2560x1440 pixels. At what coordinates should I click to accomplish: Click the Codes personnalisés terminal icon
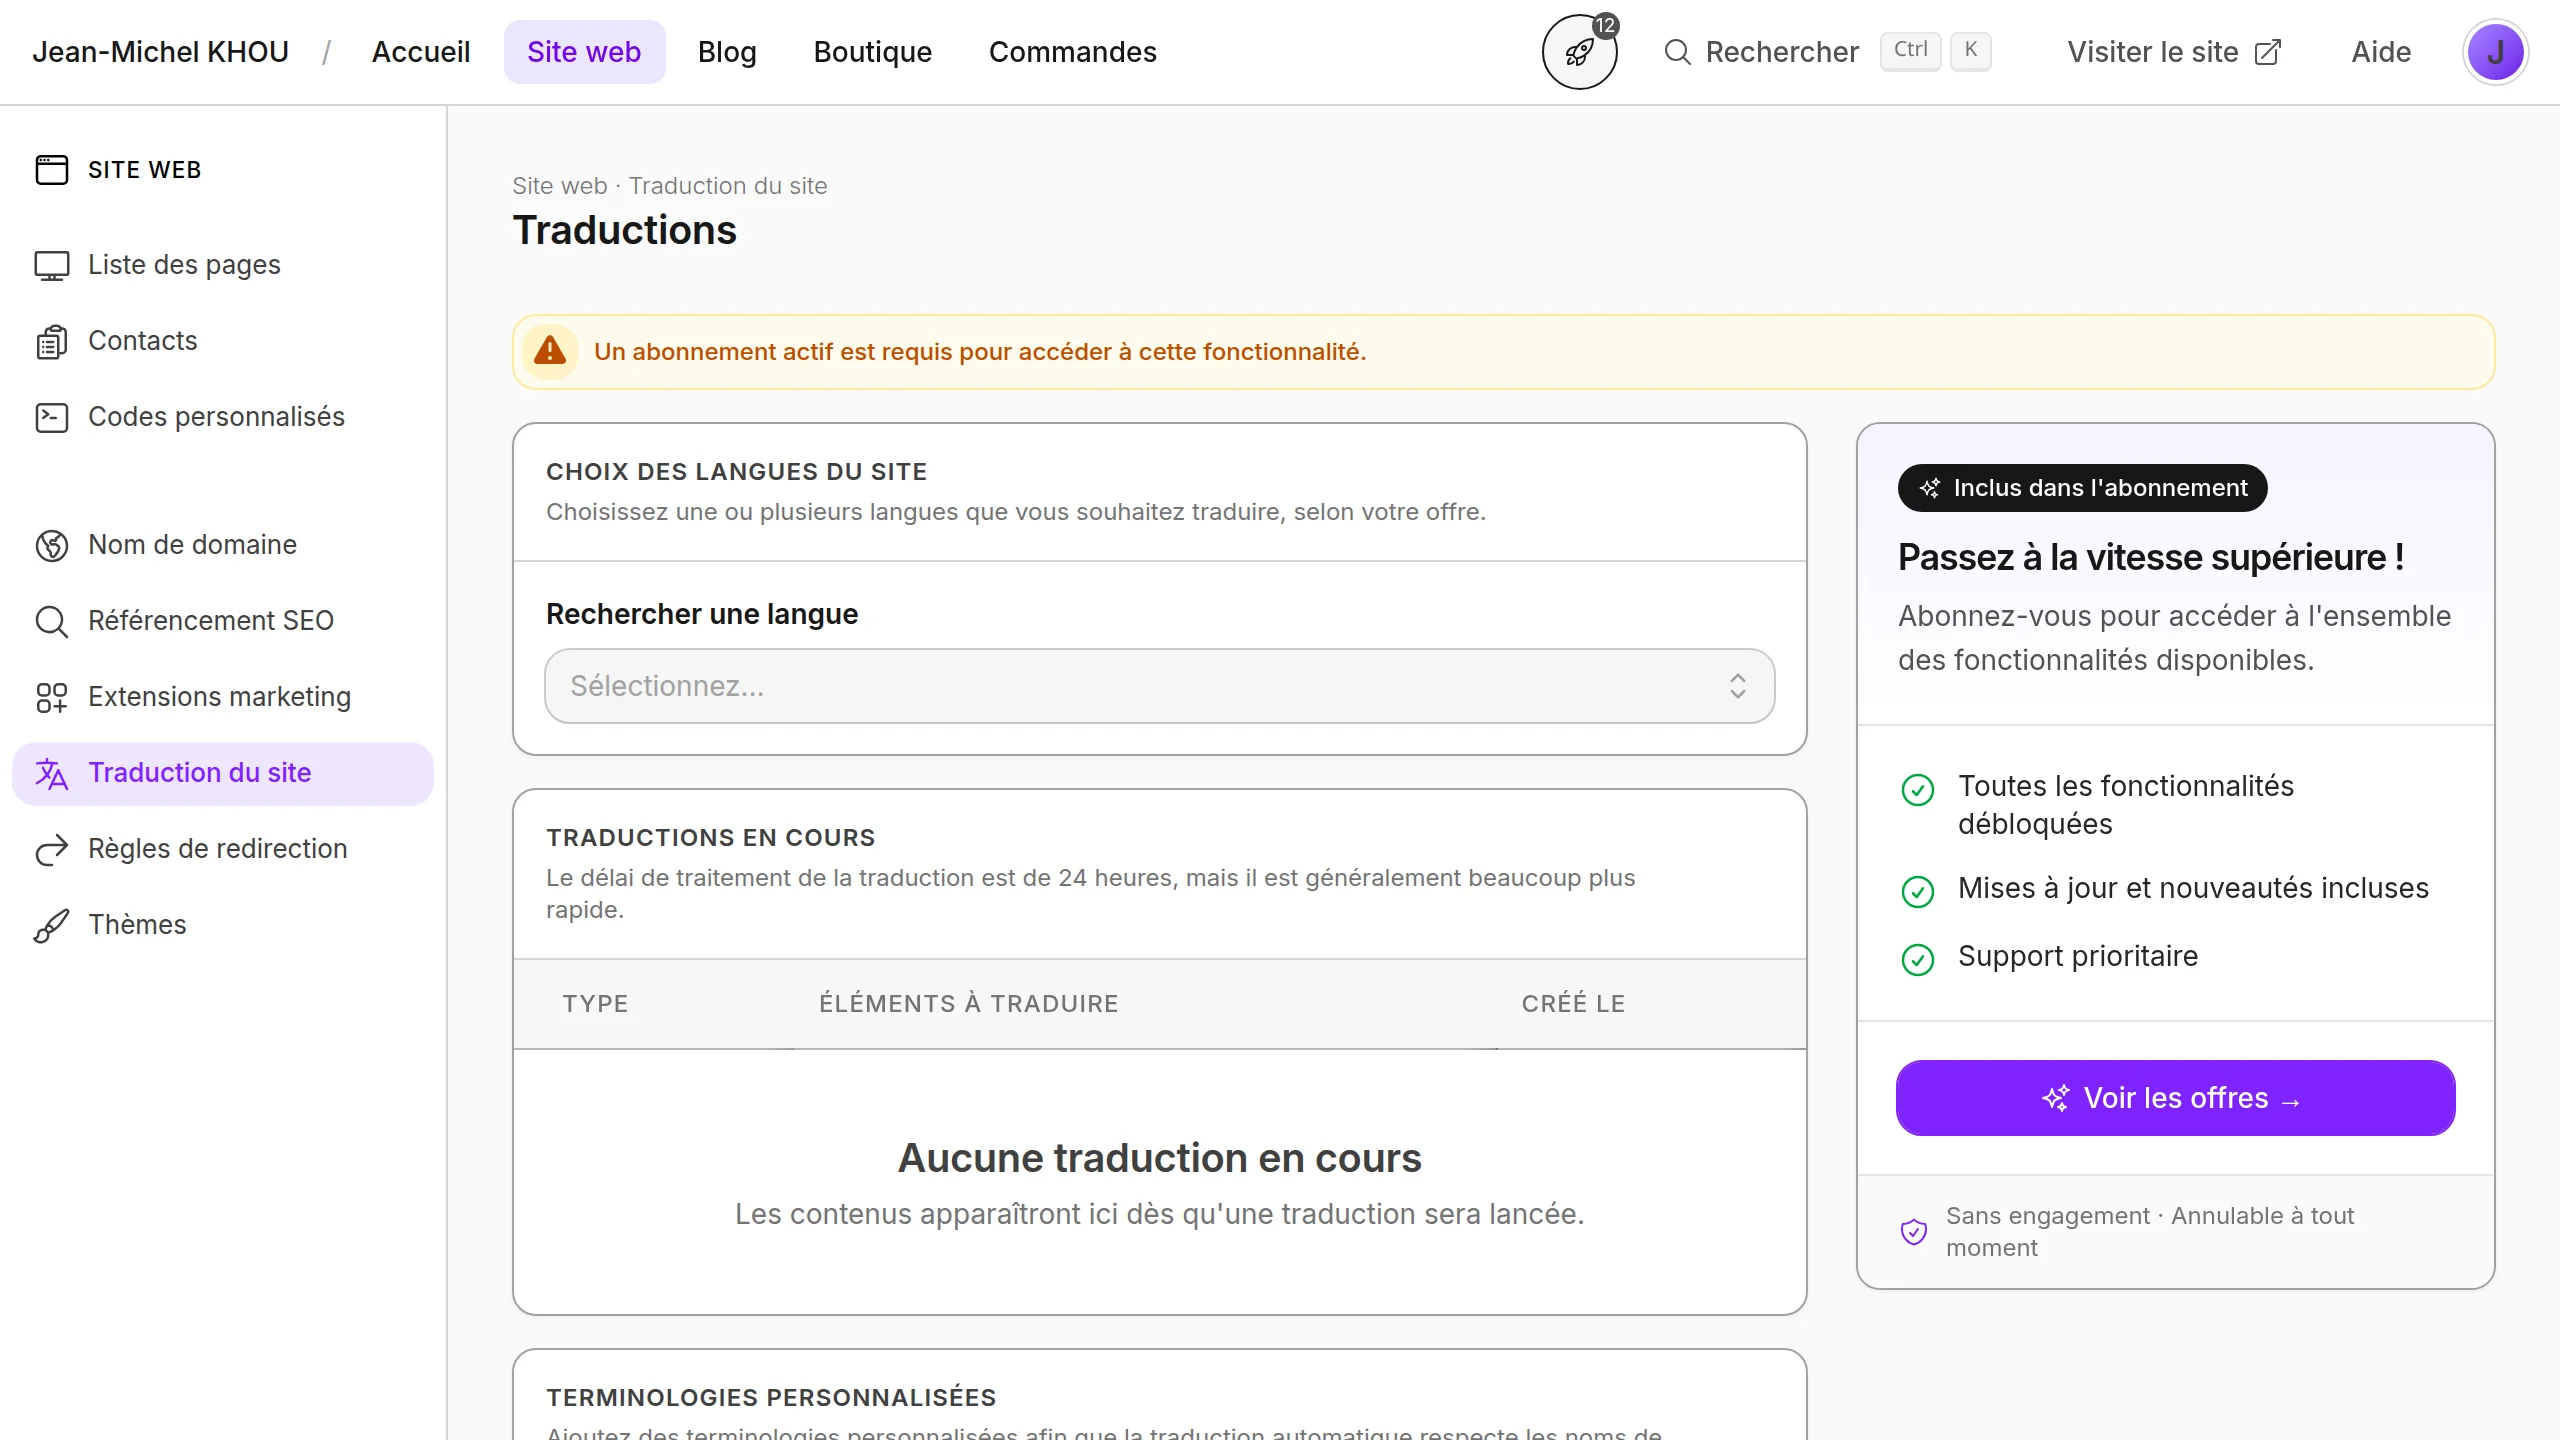coord(52,417)
